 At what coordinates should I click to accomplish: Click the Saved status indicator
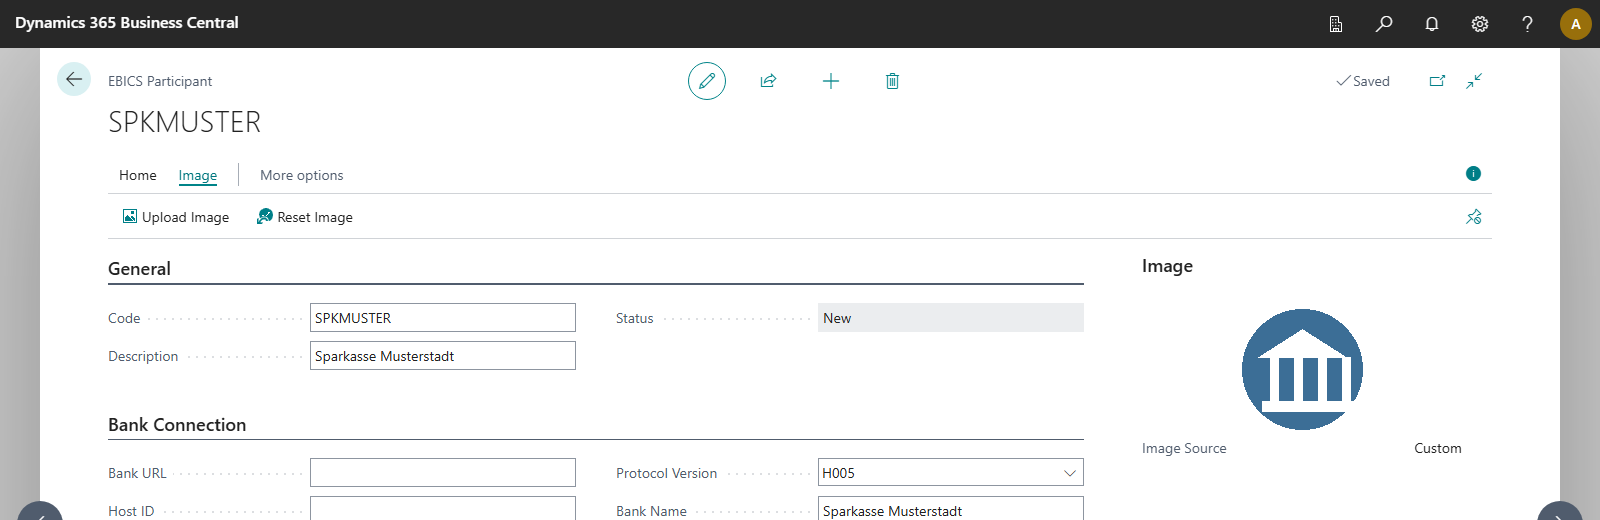click(1363, 81)
